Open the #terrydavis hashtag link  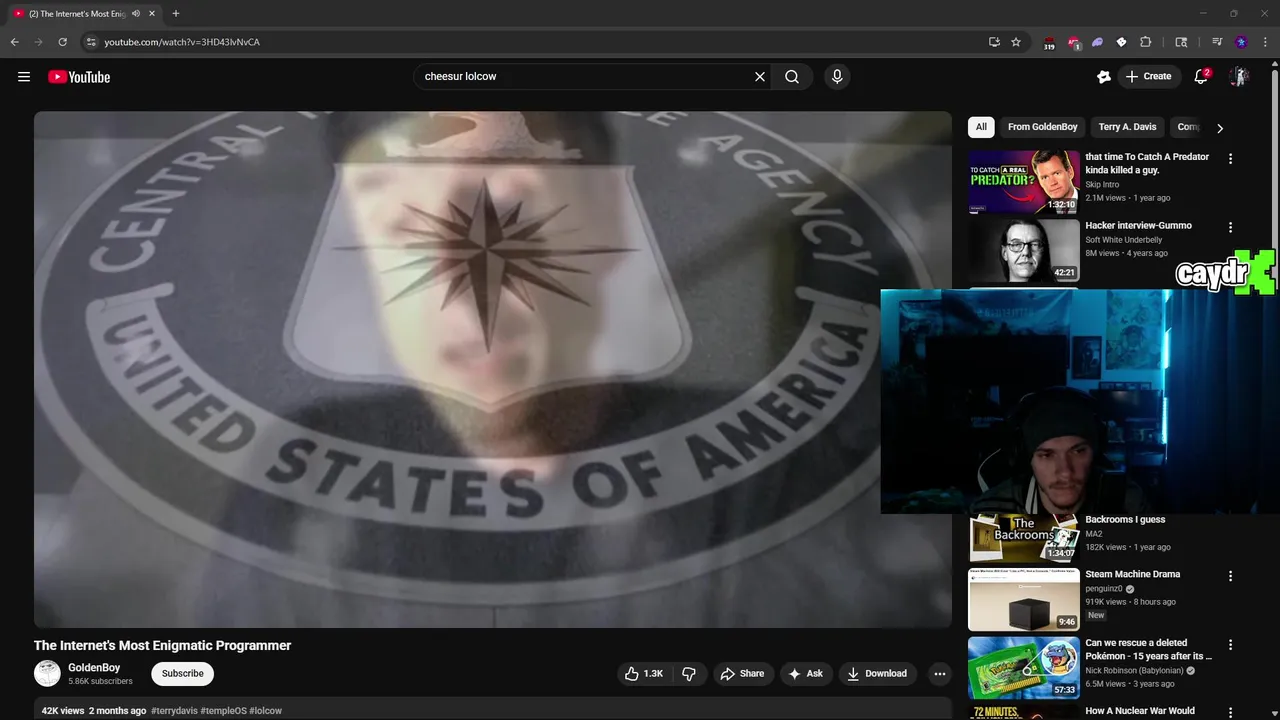(173, 711)
